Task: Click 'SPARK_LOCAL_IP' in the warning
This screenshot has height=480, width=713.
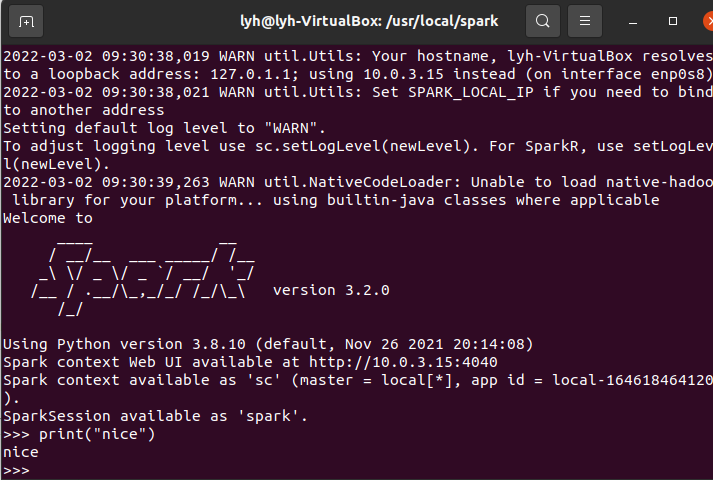Action: click(471, 92)
